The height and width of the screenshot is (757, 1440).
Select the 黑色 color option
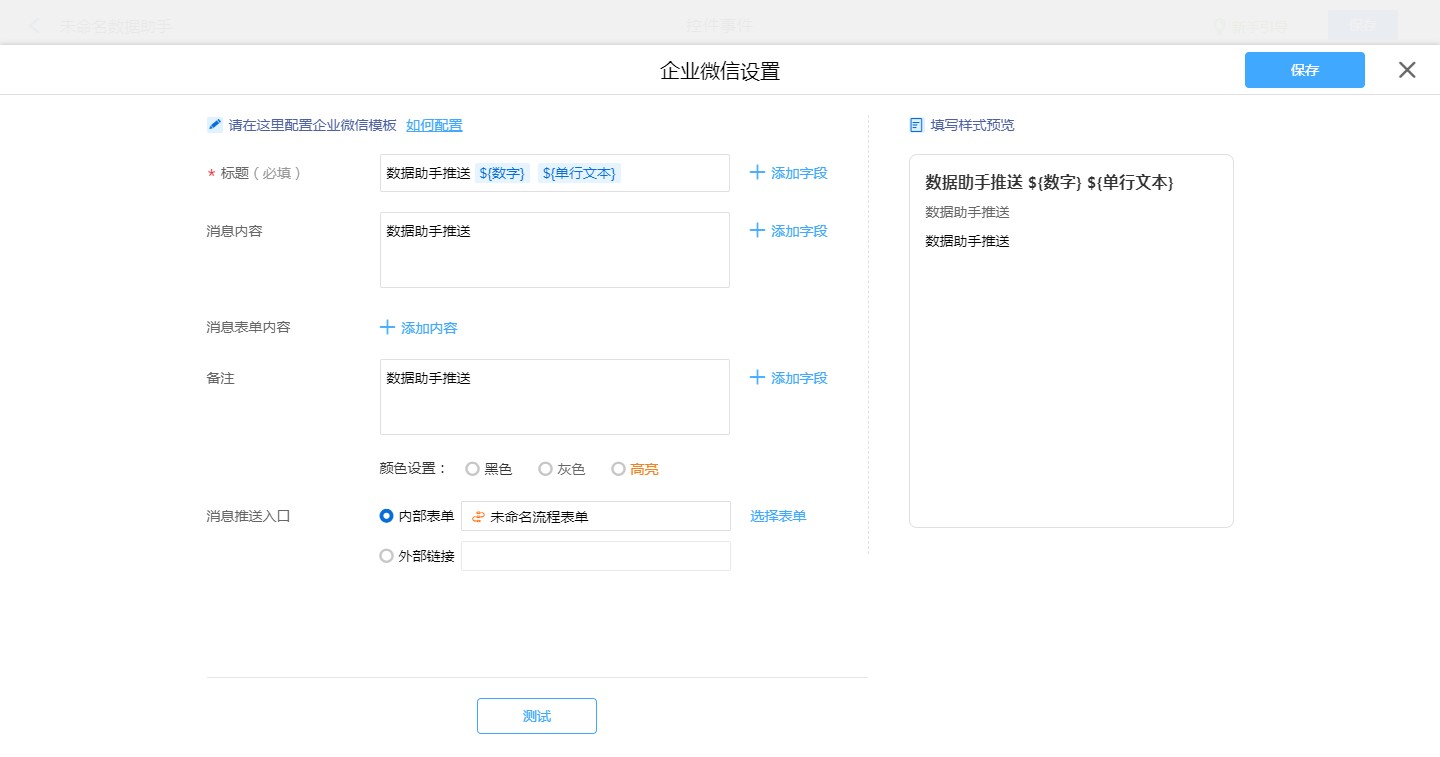pos(473,469)
